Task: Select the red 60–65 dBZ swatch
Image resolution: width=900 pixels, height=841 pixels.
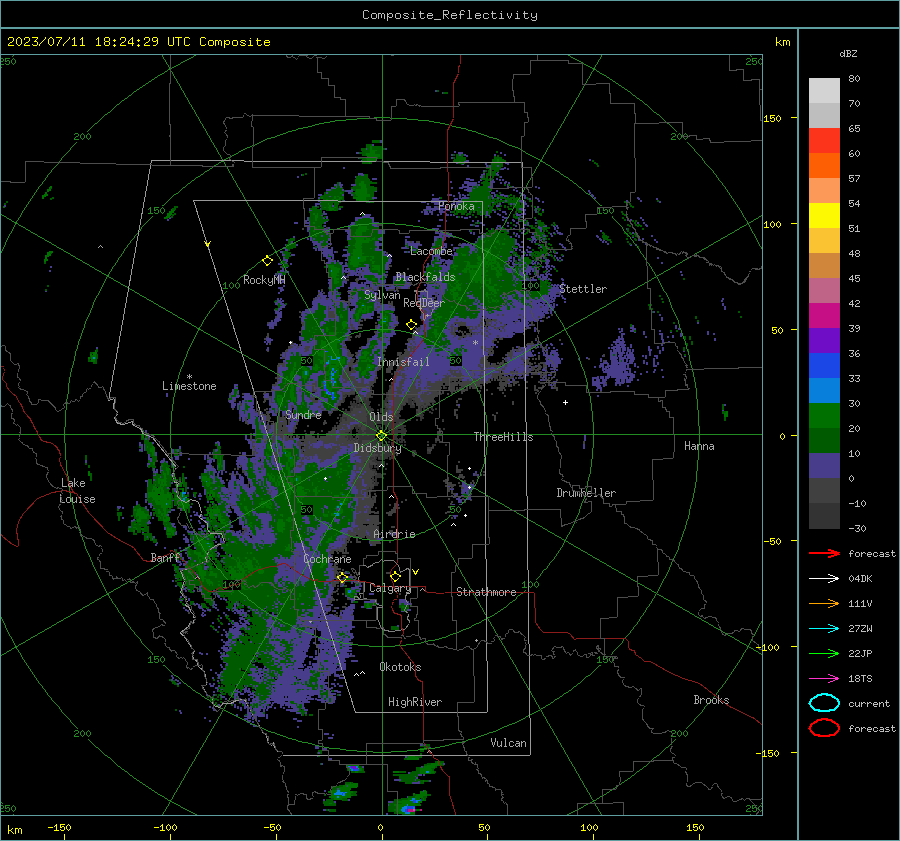Action: [x=824, y=141]
